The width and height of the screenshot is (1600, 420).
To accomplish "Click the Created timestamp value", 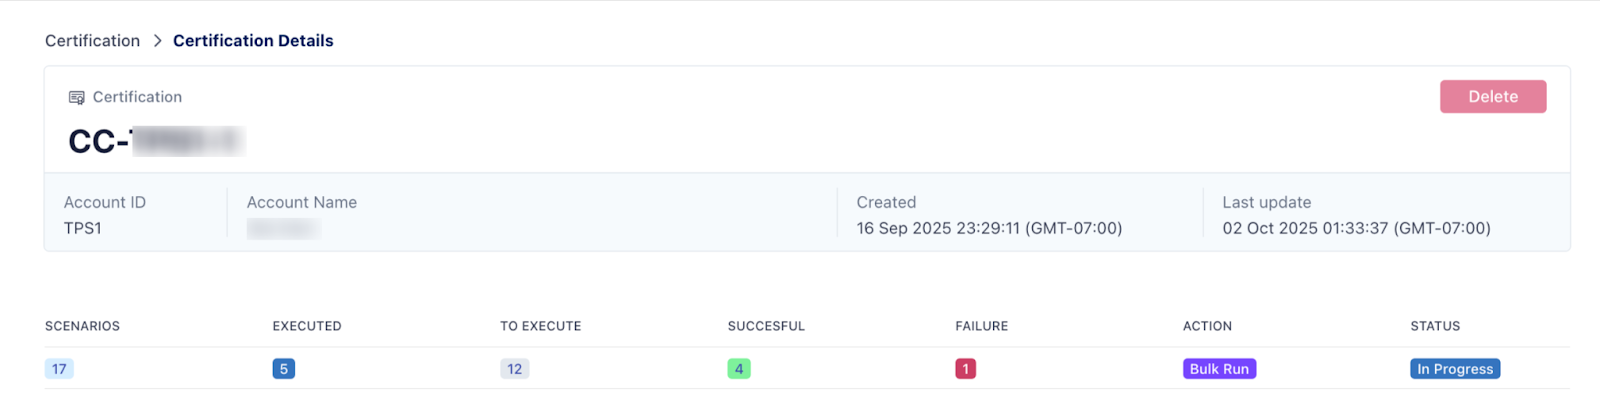I will [989, 228].
